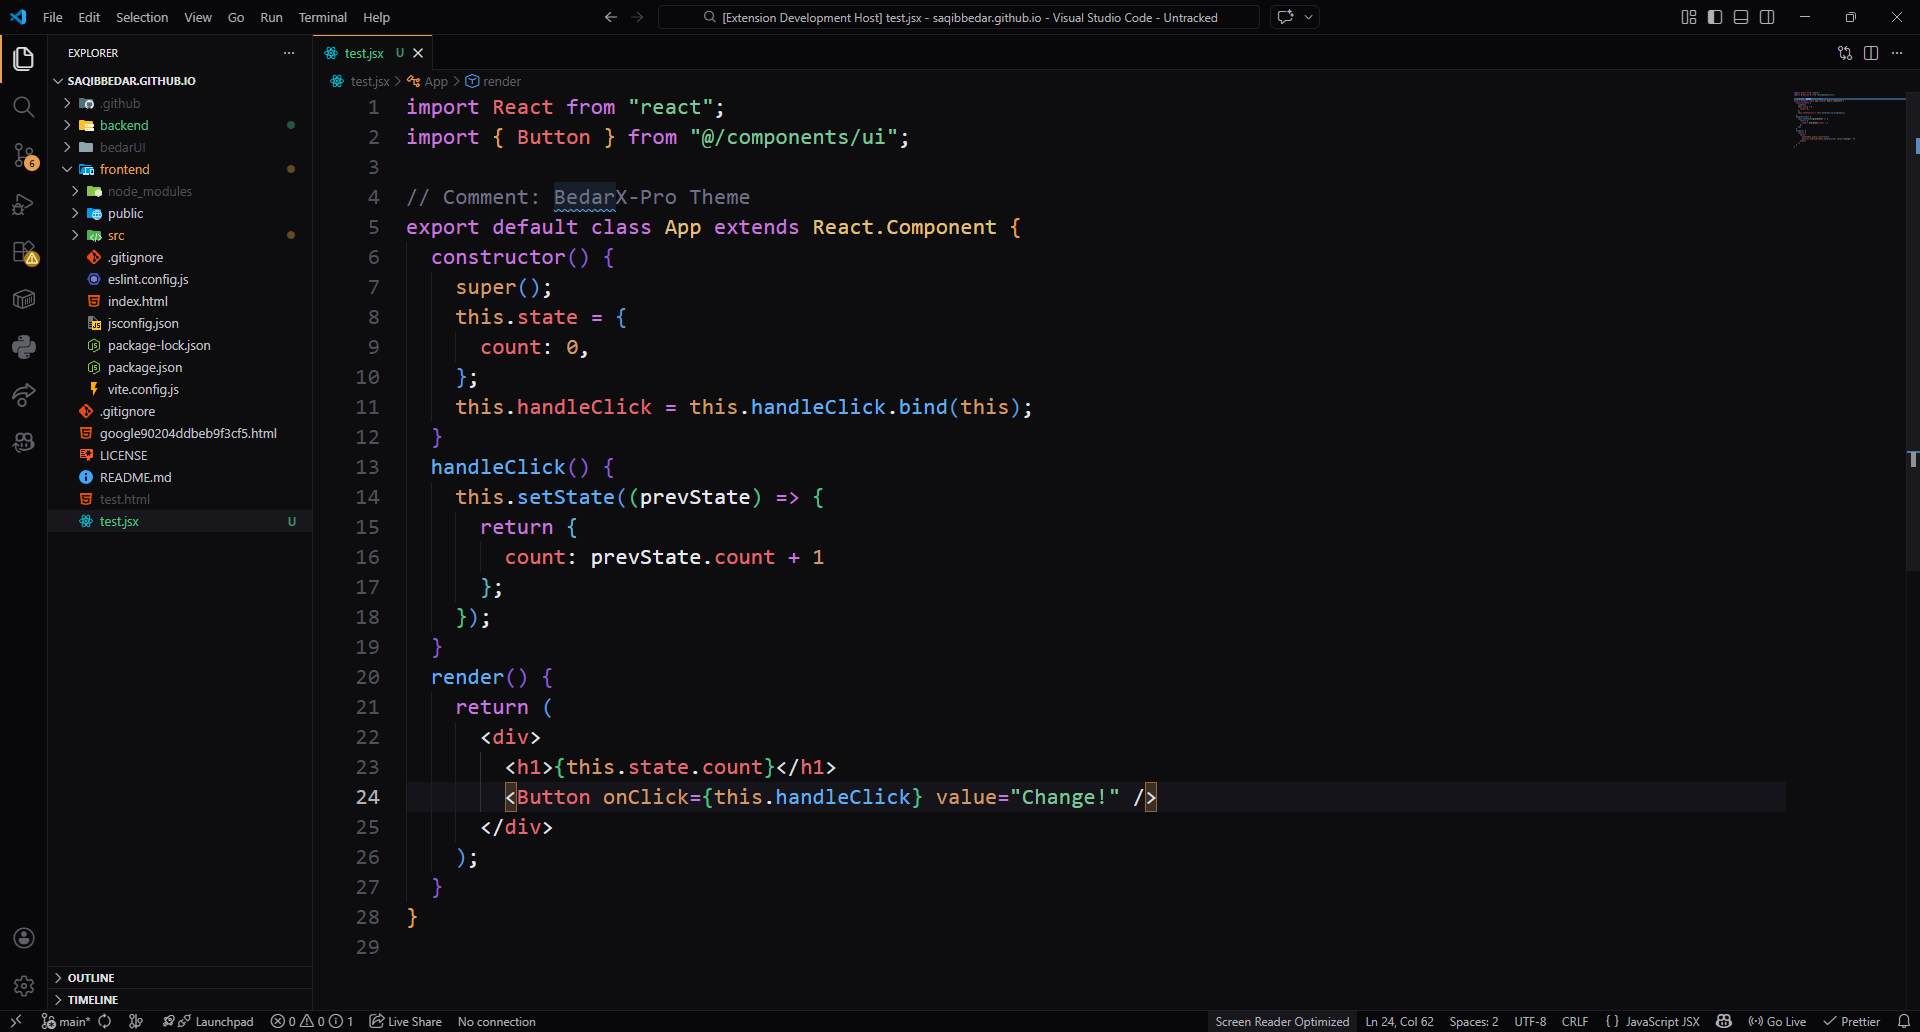The image size is (1920, 1032).
Task: Toggle Screen Reader Optimized mode
Action: 1282,1021
